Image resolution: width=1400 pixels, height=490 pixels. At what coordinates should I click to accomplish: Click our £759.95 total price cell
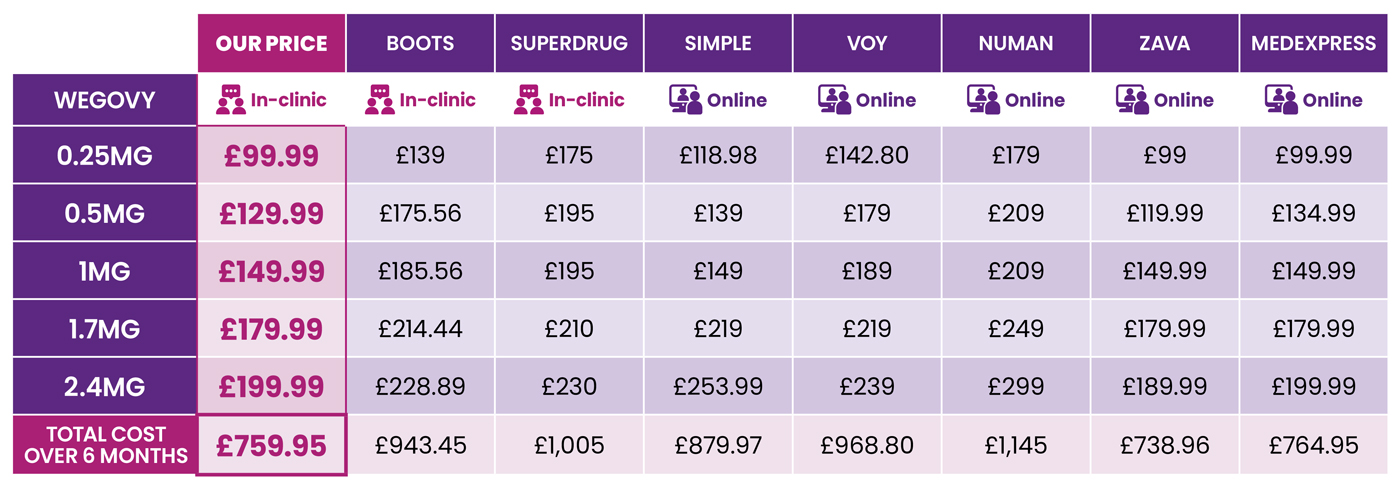pyautogui.click(x=271, y=445)
